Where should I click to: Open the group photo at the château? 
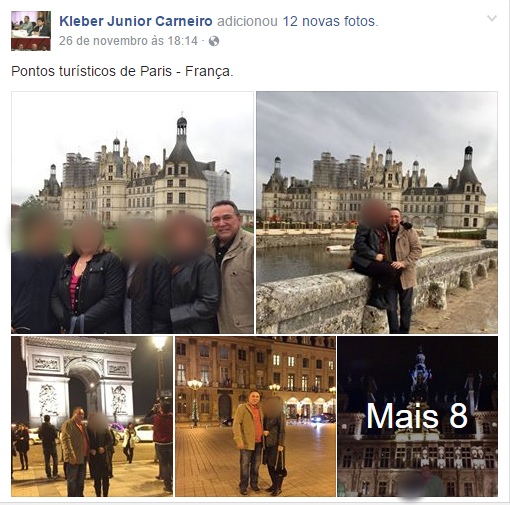pos(132,213)
